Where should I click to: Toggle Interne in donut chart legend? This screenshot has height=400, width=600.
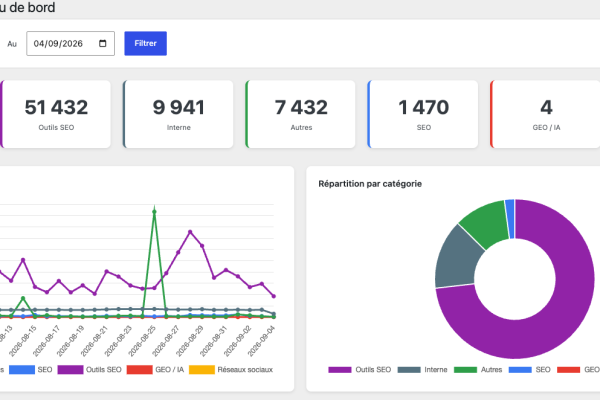pos(422,370)
